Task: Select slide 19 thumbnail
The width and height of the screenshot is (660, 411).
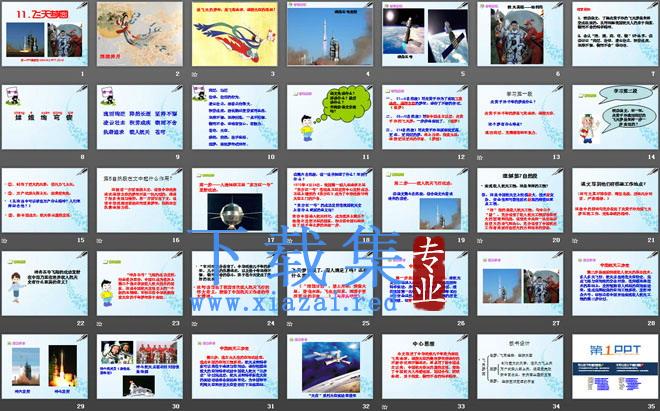Action: [x=425, y=200]
